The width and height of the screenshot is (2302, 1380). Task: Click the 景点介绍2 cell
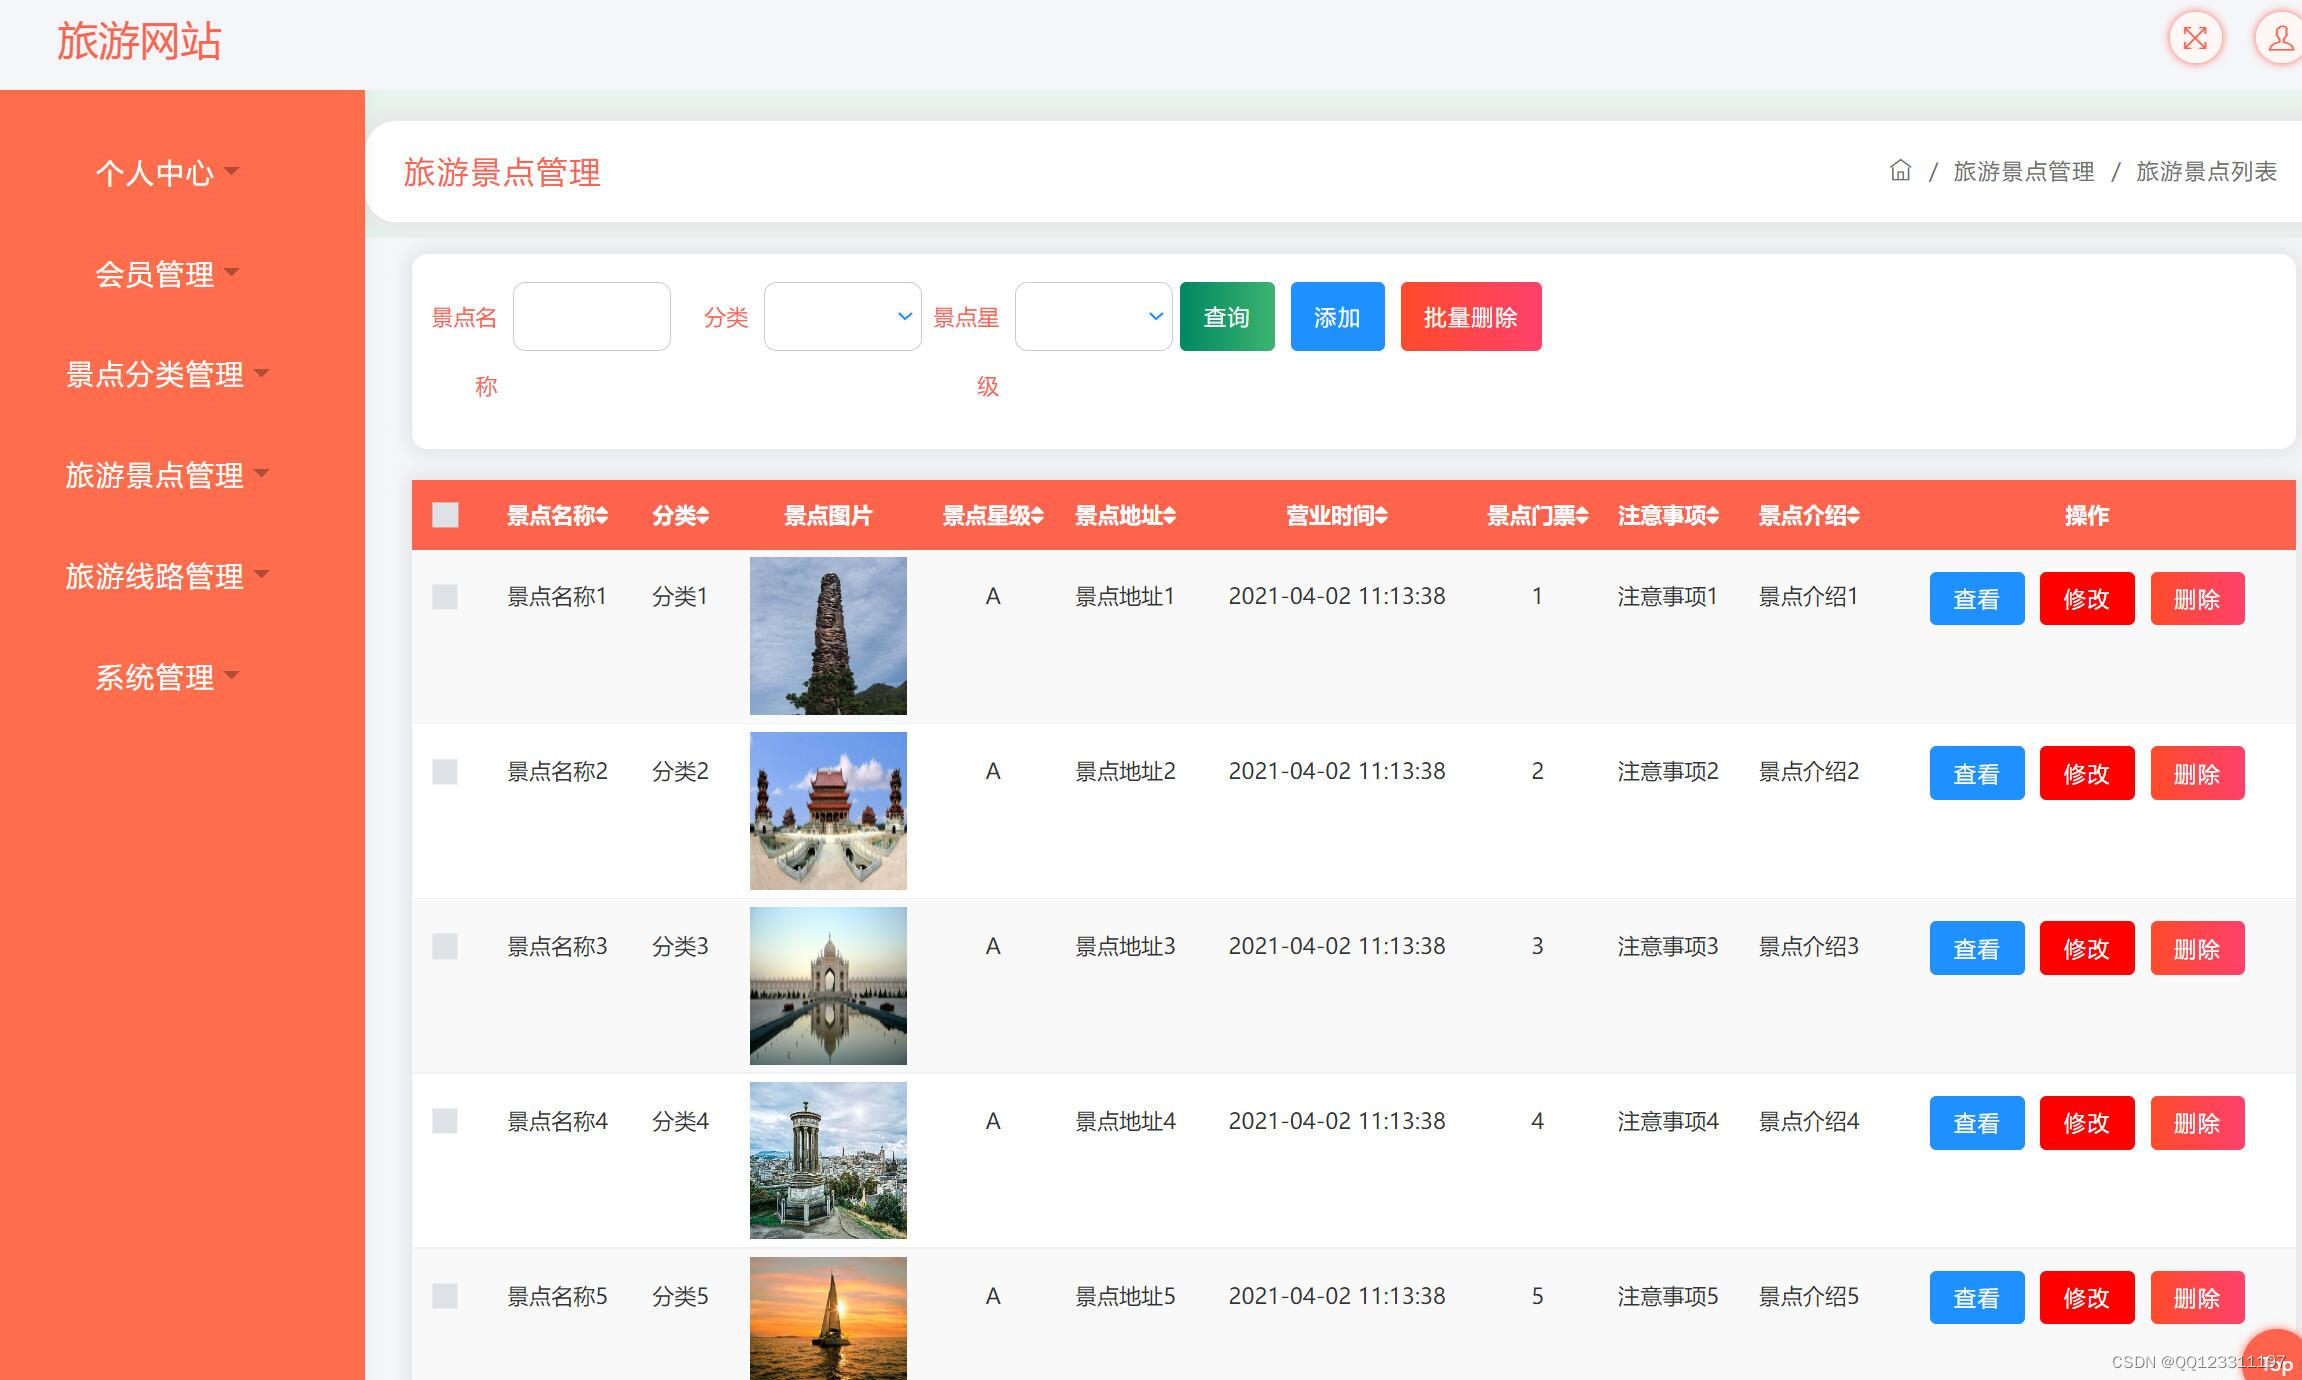point(1808,772)
